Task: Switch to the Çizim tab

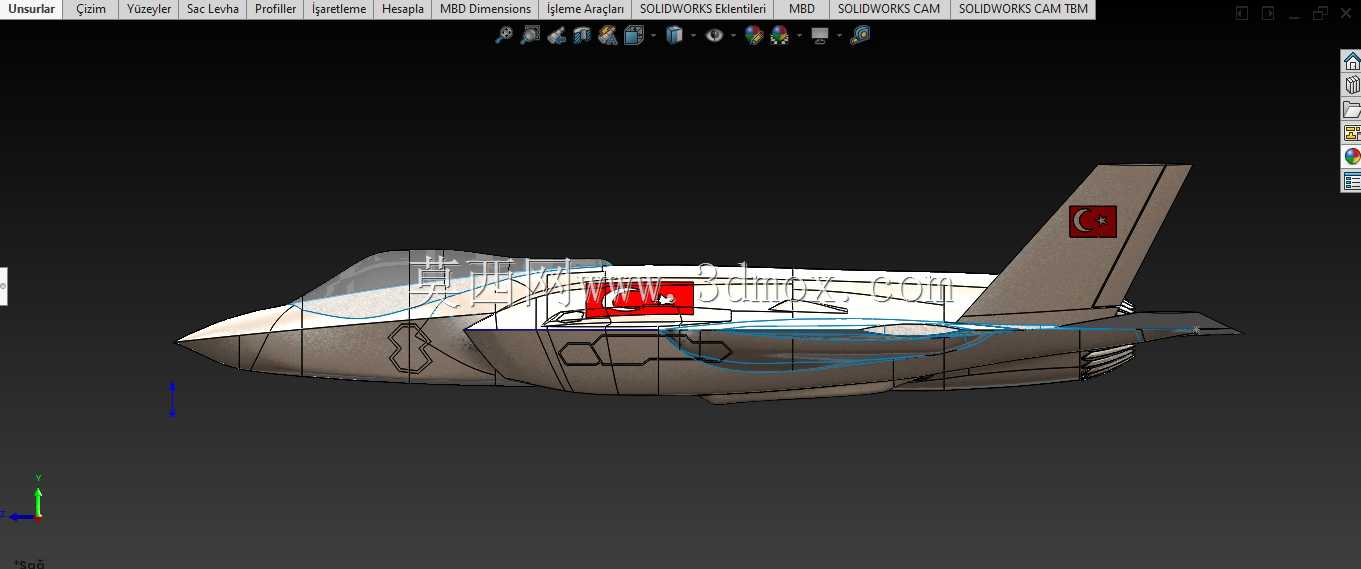Action: click(x=91, y=9)
